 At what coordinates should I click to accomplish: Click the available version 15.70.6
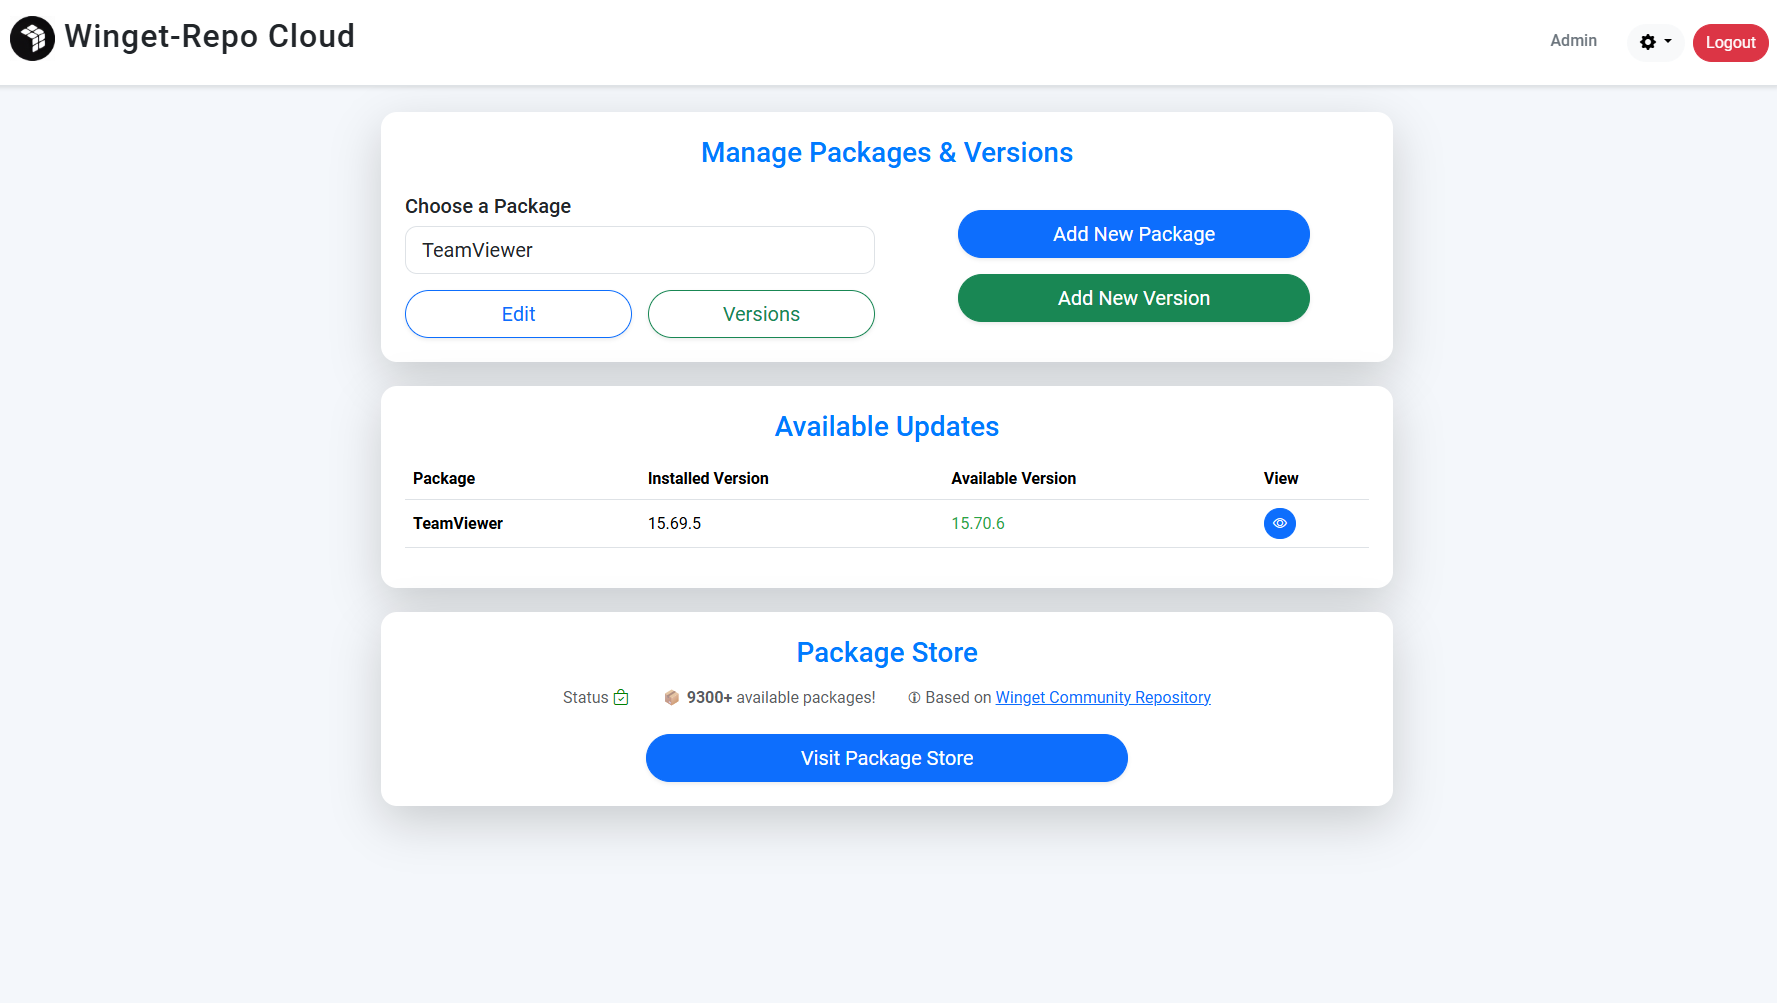tap(977, 523)
